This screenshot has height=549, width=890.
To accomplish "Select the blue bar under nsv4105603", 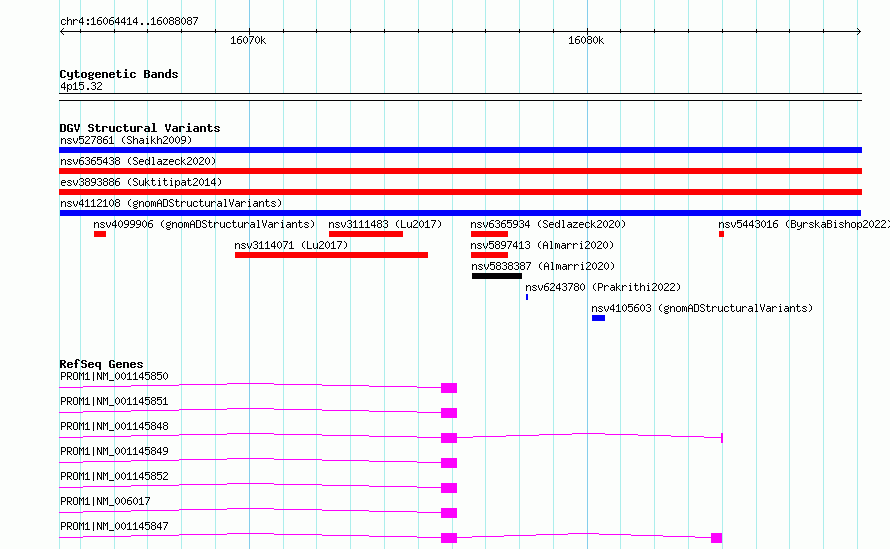I will (598, 318).
